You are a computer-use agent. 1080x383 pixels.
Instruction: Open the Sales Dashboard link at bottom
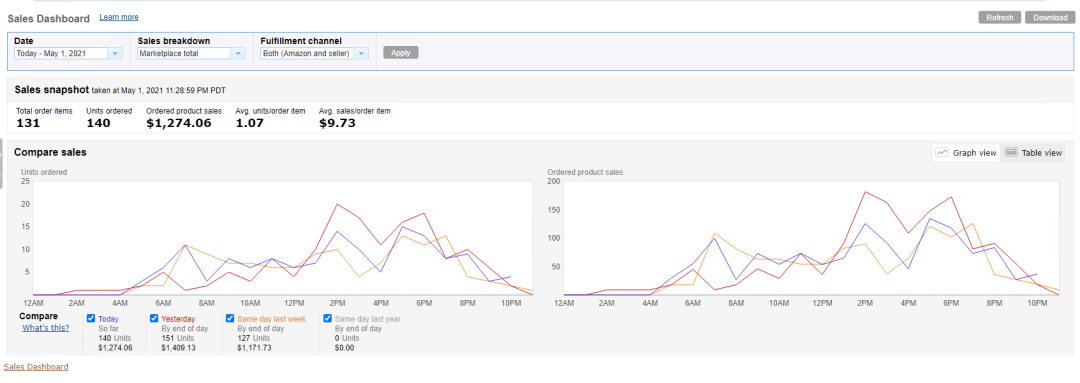37,366
